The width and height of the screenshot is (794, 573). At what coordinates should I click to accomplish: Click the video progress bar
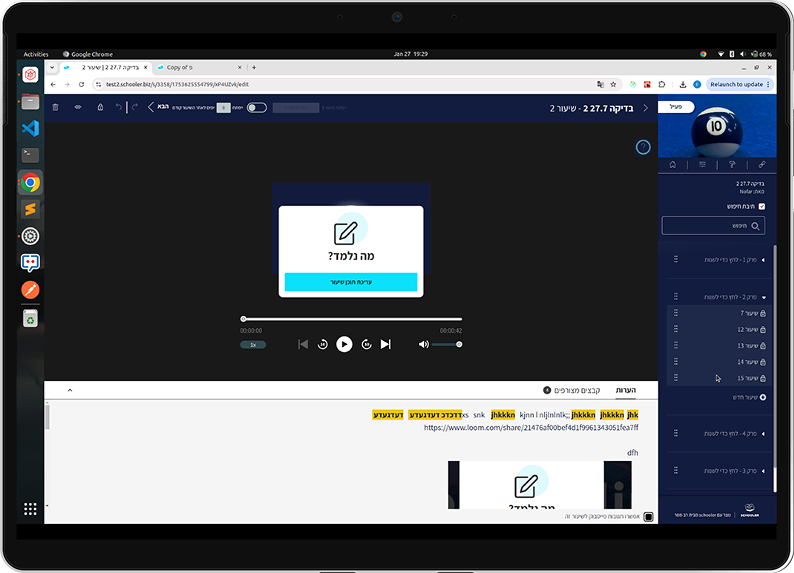[x=351, y=319]
